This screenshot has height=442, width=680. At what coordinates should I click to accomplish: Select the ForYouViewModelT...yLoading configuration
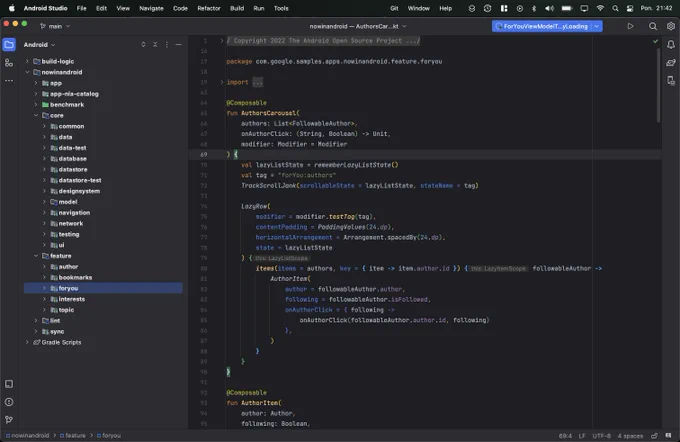[542, 26]
